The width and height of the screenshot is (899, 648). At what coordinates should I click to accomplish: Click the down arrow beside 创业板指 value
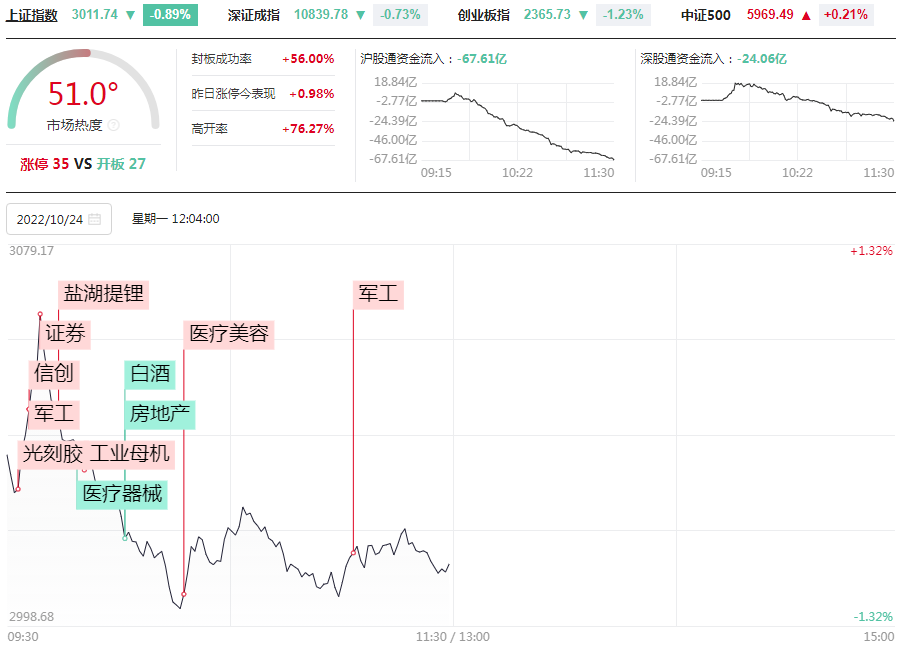tap(583, 15)
